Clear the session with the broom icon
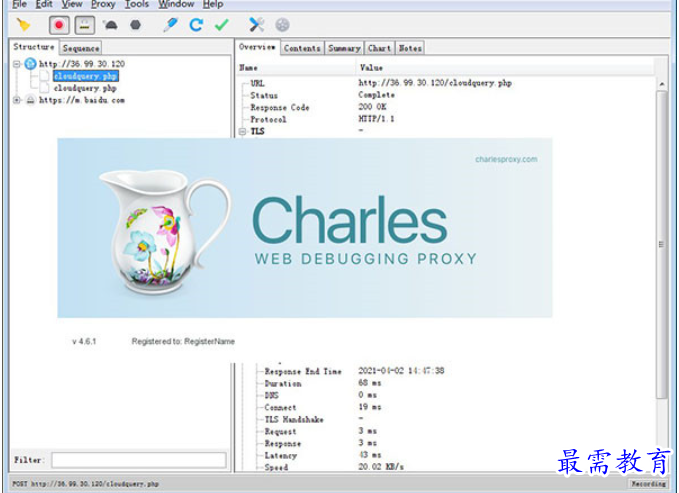The height and width of the screenshot is (493, 679). click(24, 25)
